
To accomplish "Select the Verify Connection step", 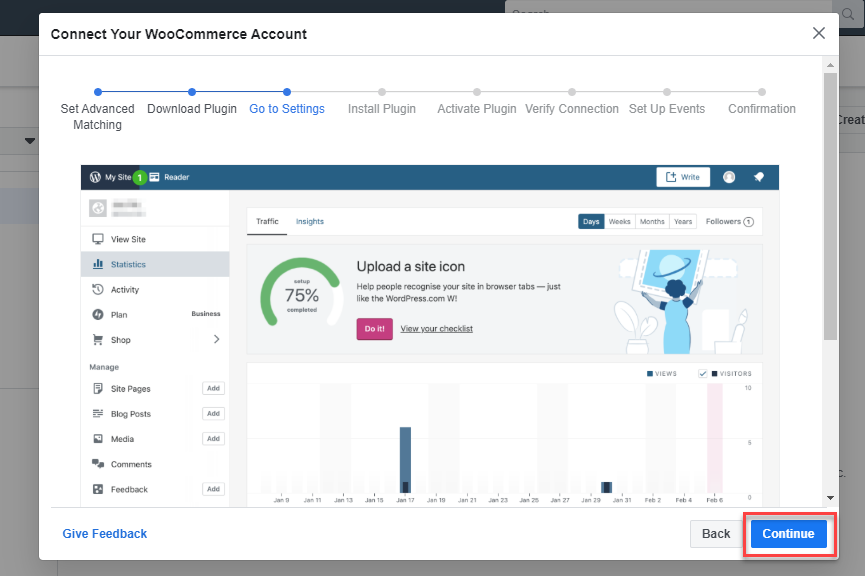I will click(x=572, y=103).
